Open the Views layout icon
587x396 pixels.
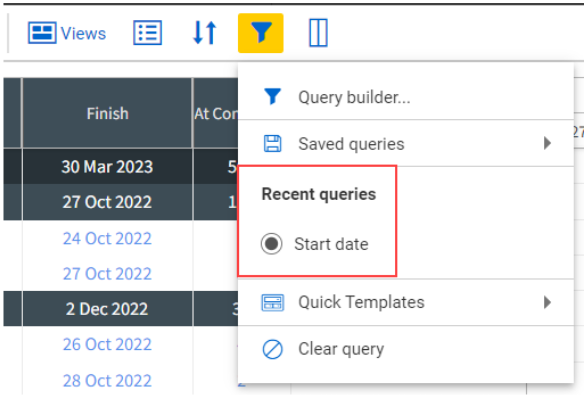pos(42,33)
